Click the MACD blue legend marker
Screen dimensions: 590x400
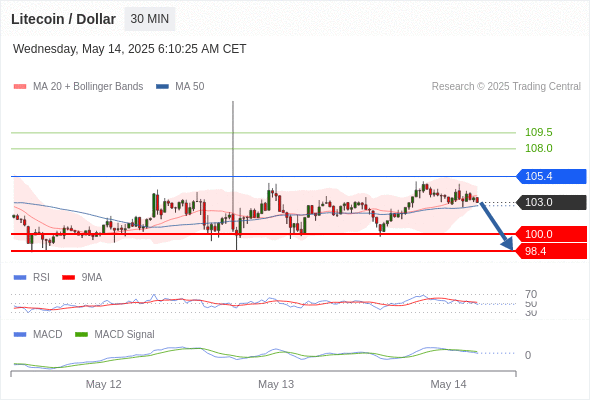click(20, 334)
